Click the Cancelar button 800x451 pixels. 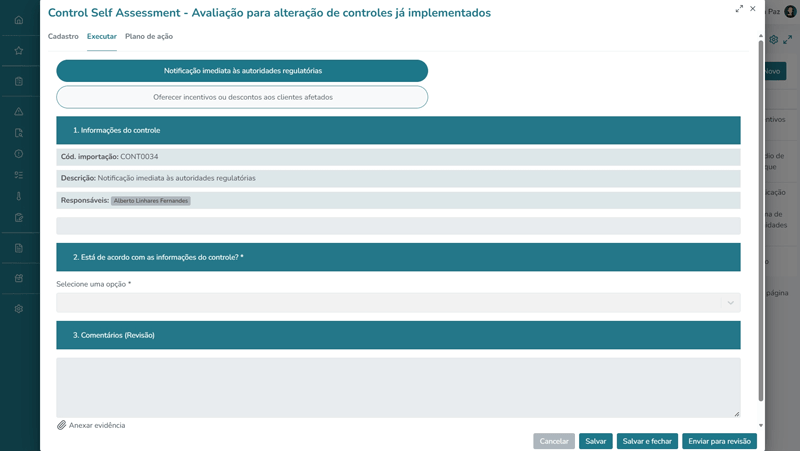point(554,441)
